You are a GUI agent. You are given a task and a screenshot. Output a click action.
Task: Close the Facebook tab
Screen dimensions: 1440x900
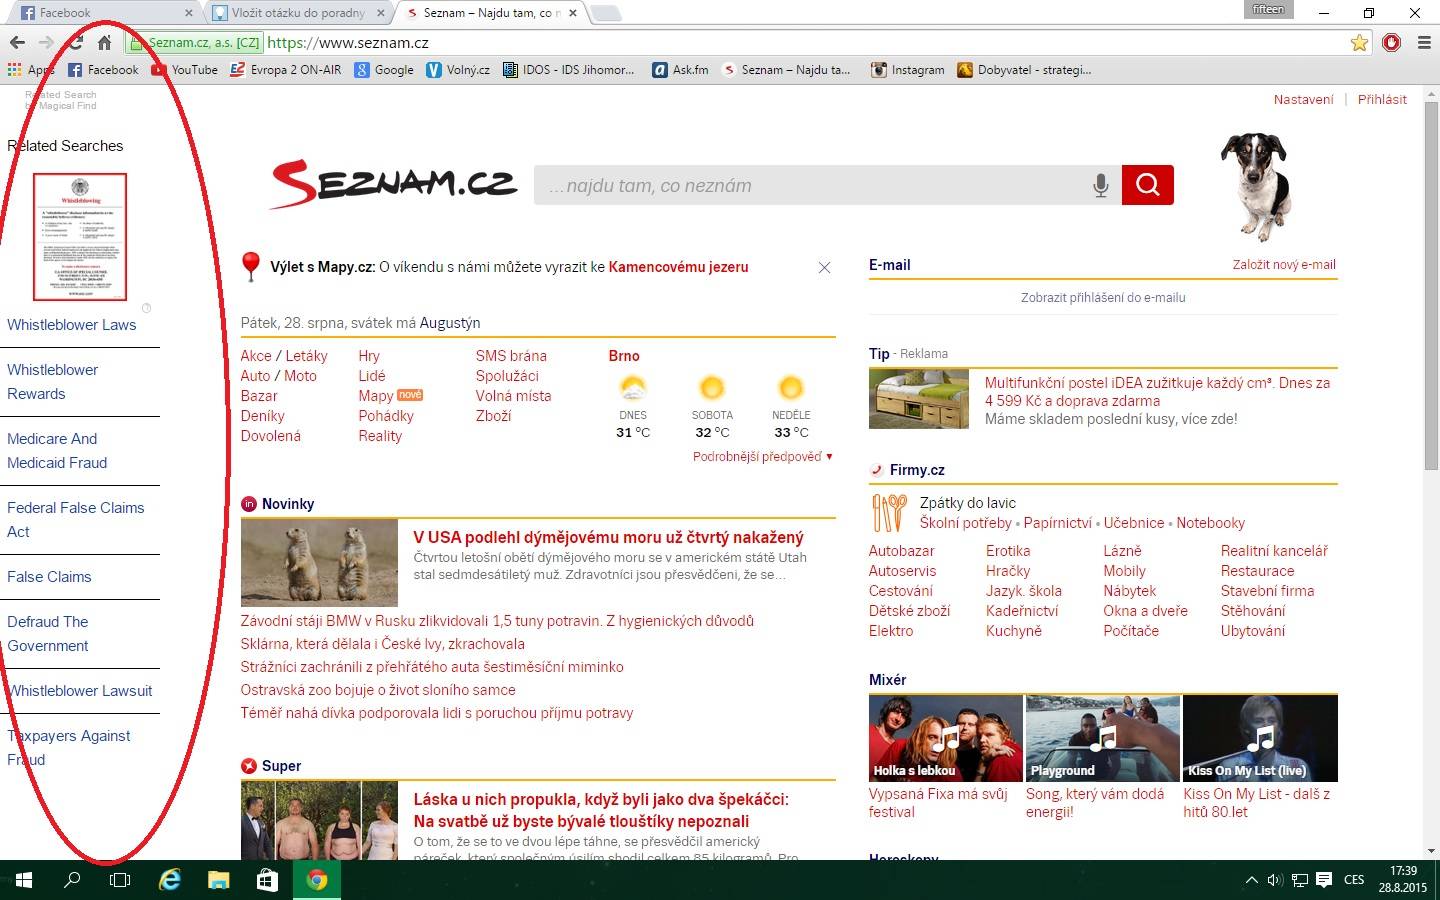[189, 13]
